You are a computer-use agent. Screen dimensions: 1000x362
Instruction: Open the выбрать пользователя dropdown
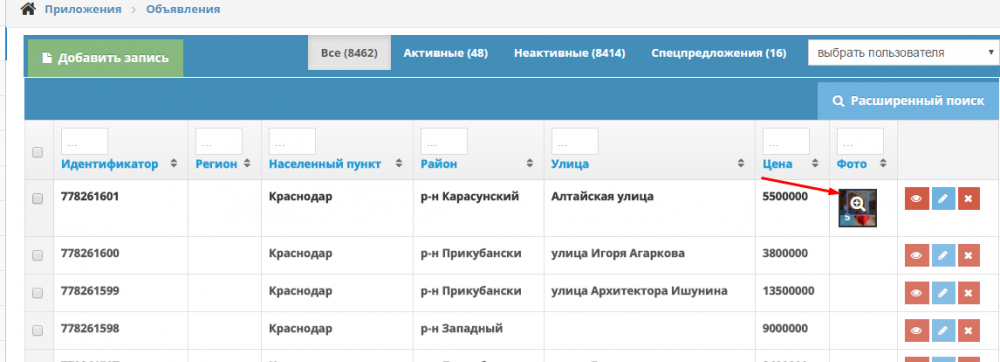[x=903, y=52]
